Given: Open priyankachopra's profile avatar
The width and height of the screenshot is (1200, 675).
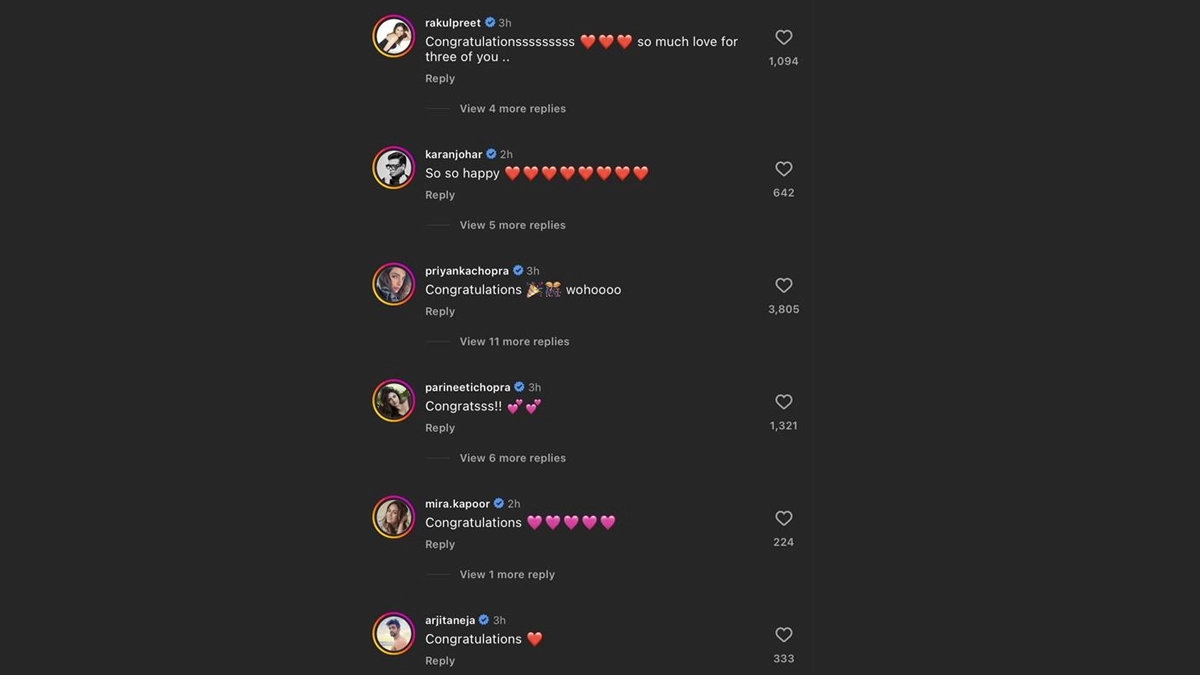Looking at the screenshot, I should [394, 285].
